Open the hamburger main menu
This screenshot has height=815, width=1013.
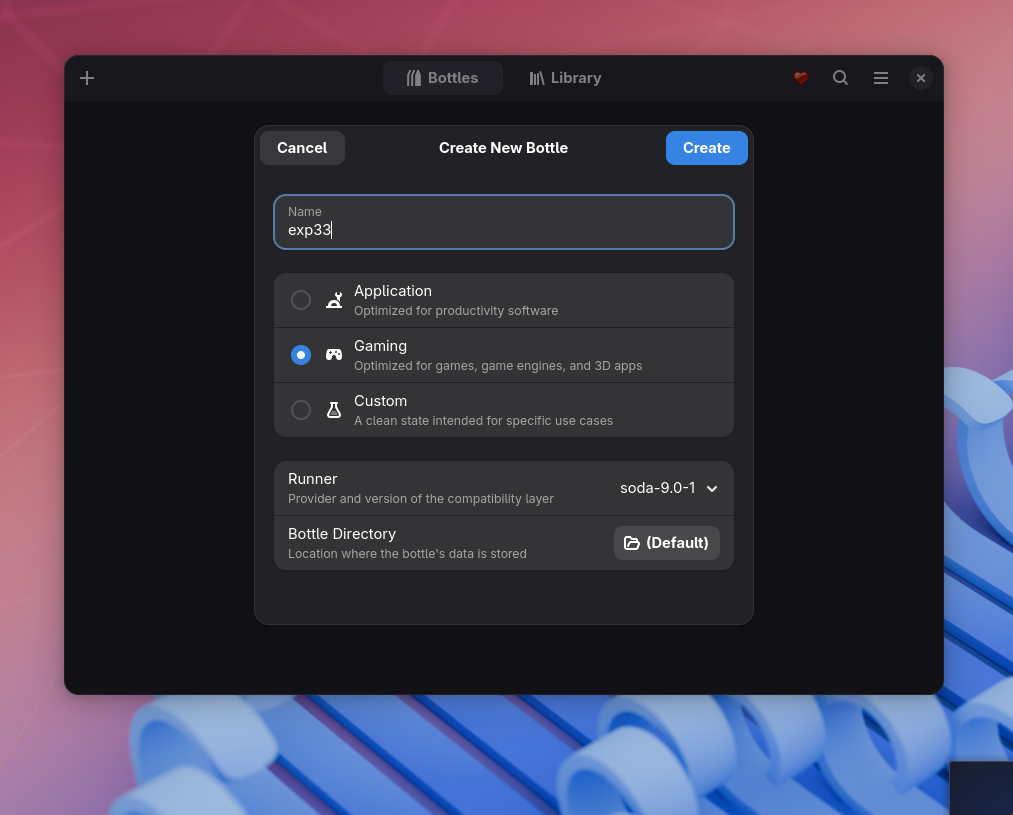(x=881, y=78)
